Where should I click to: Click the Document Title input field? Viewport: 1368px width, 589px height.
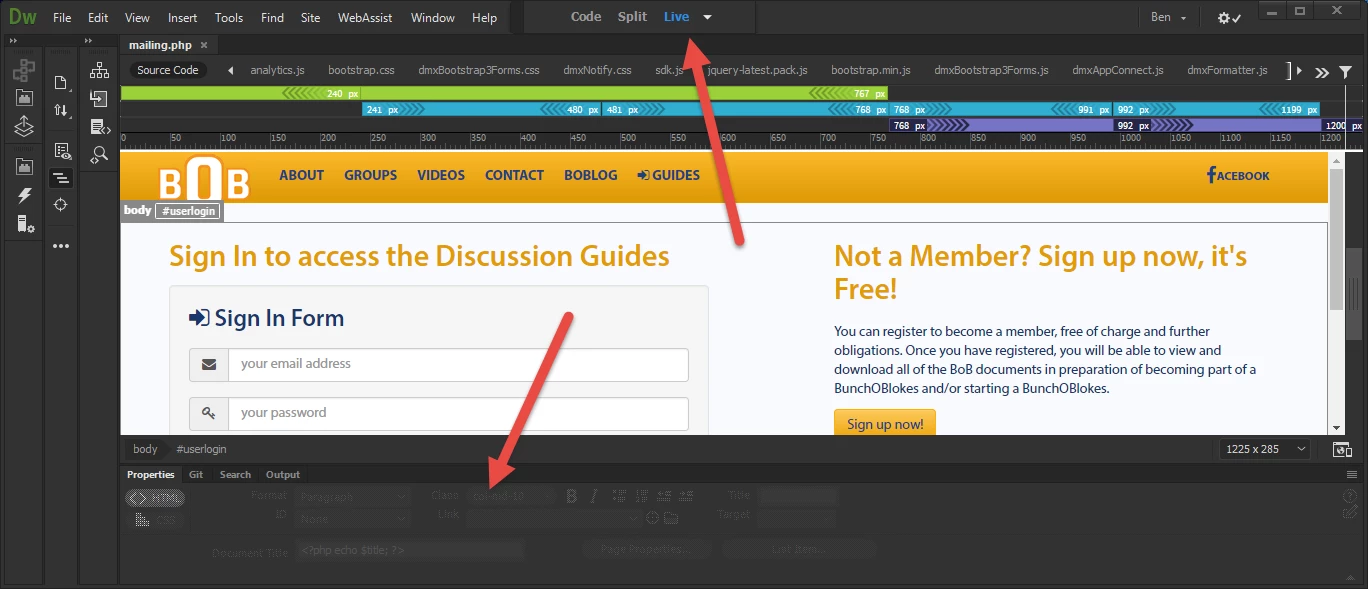pos(410,550)
